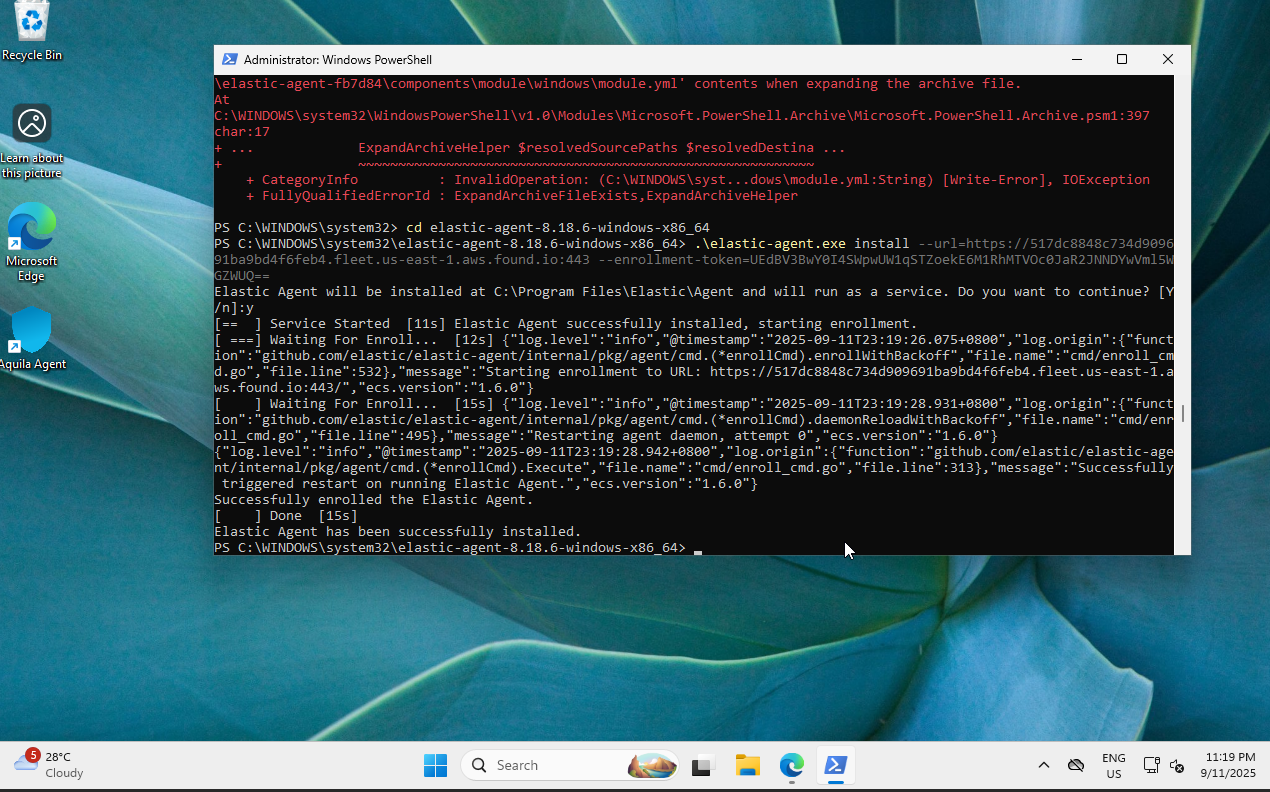
Task: Open the Windows Start menu
Action: pyautogui.click(x=436, y=765)
